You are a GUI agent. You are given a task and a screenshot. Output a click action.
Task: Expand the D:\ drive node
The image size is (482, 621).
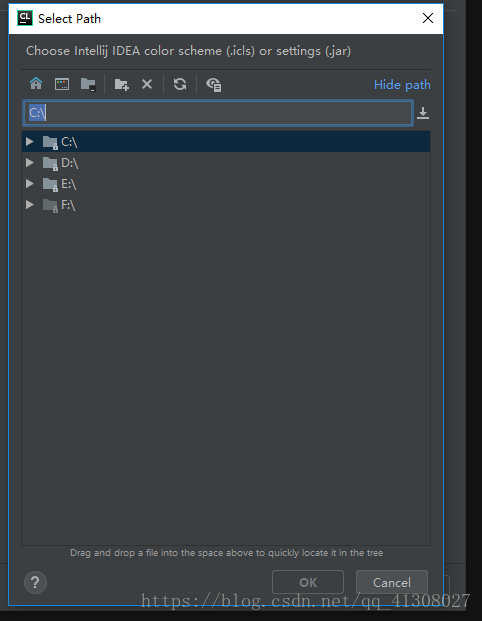click(29, 162)
